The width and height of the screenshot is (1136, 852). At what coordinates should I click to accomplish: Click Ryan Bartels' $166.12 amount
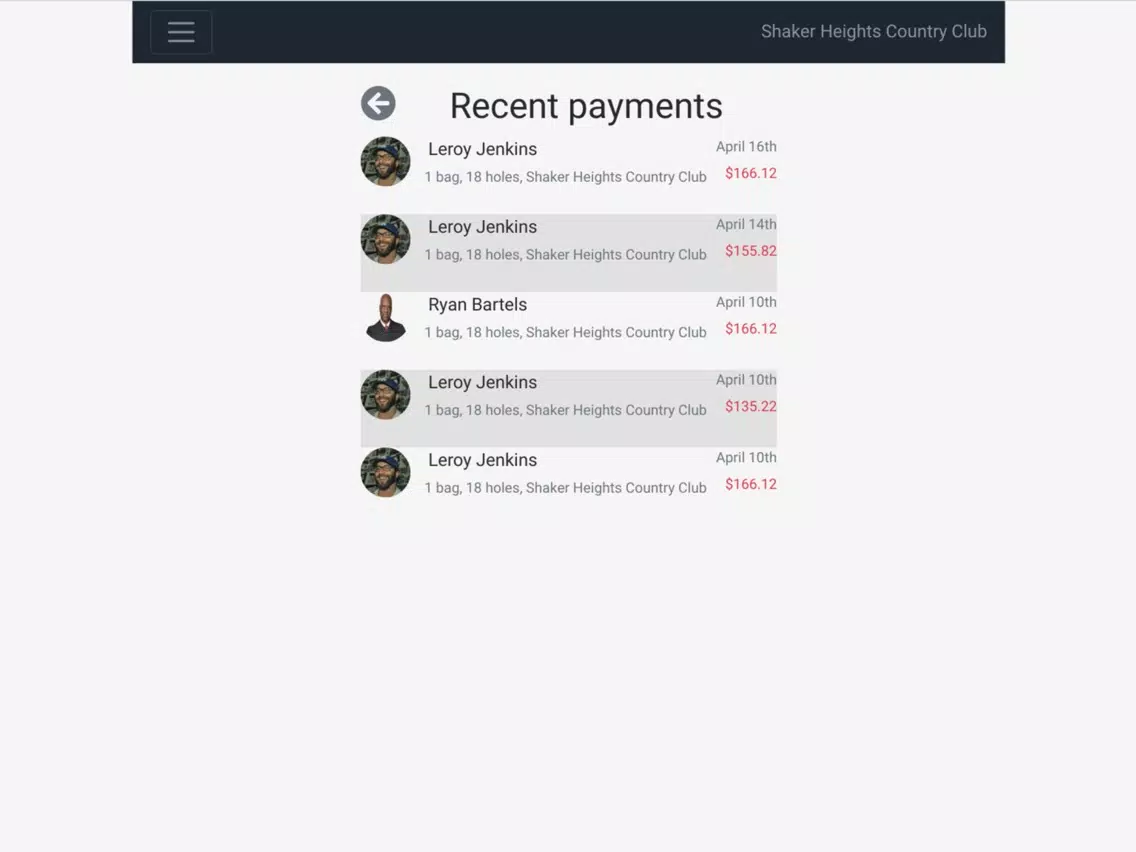pyautogui.click(x=751, y=329)
